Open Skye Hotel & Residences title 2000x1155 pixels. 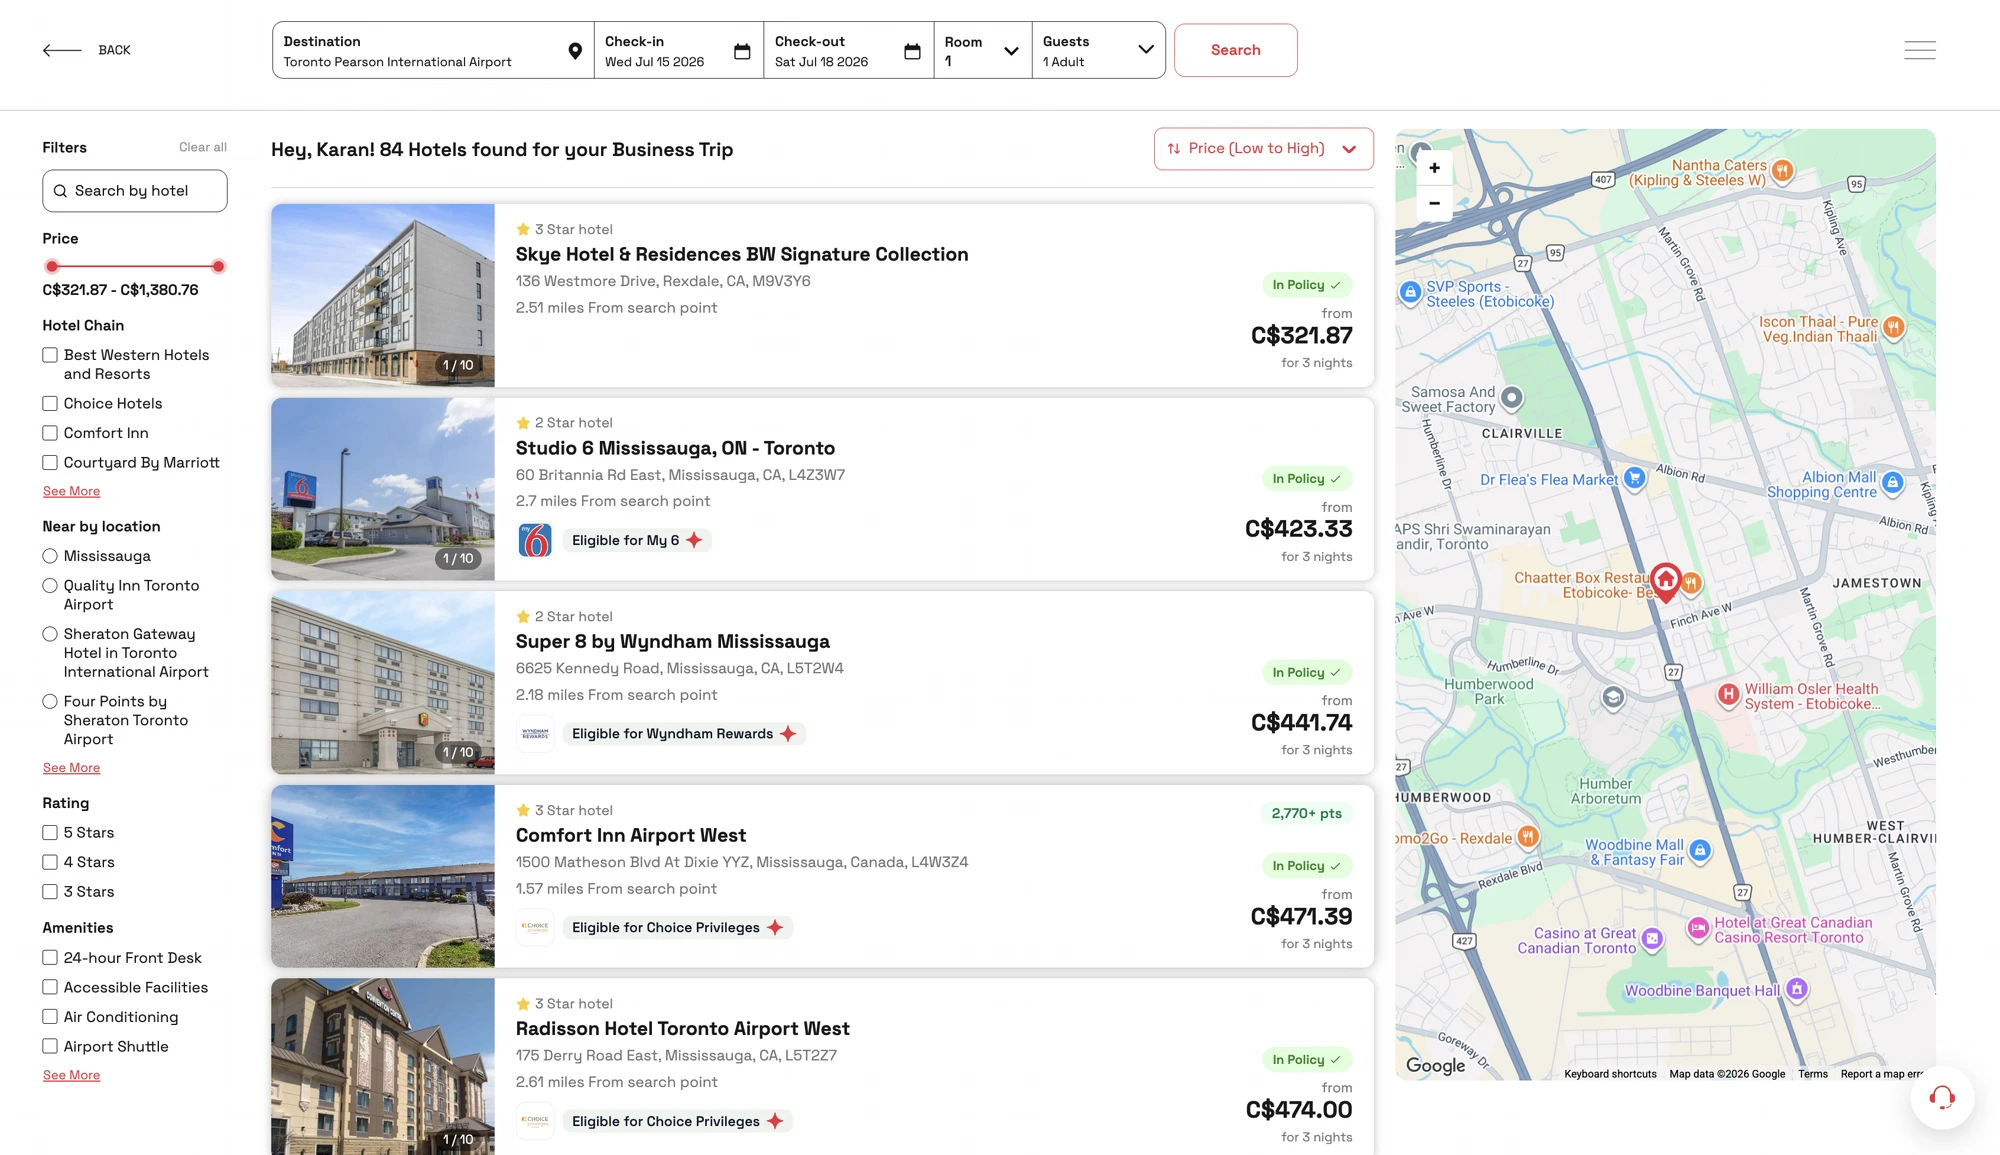(742, 254)
